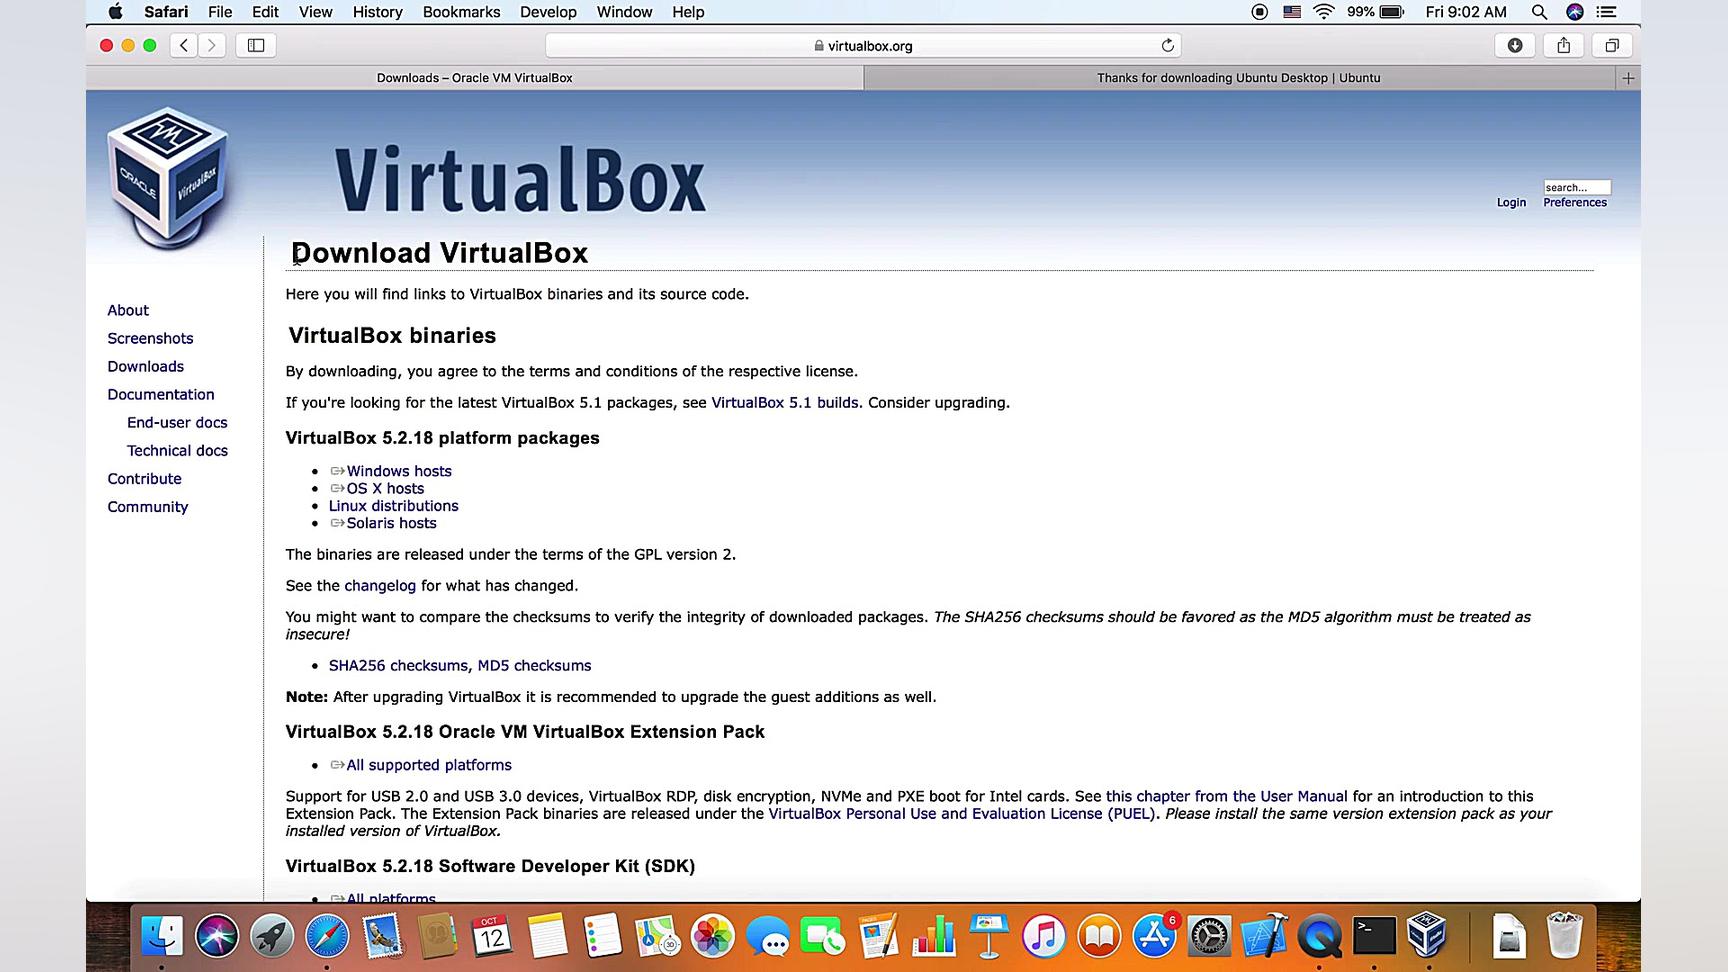Open Safari compass icon in dock
The width and height of the screenshot is (1728, 972).
pos(327,937)
